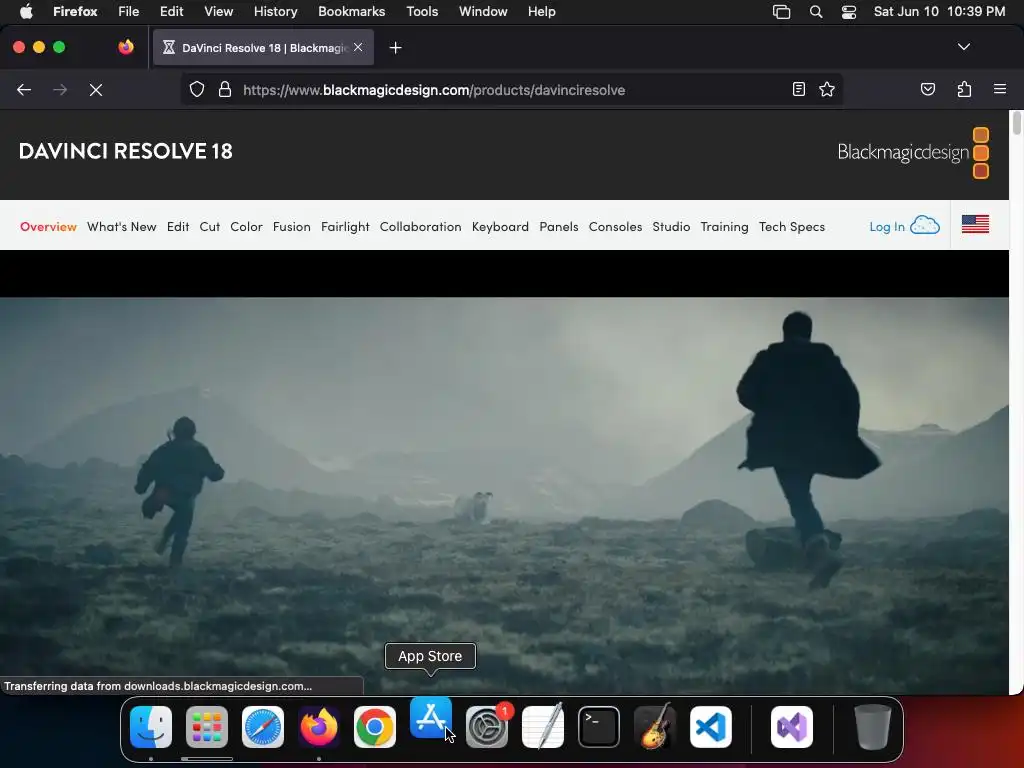Launch Google Chrome from the Dock
1024x768 pixels.
(x=375, y=727)
